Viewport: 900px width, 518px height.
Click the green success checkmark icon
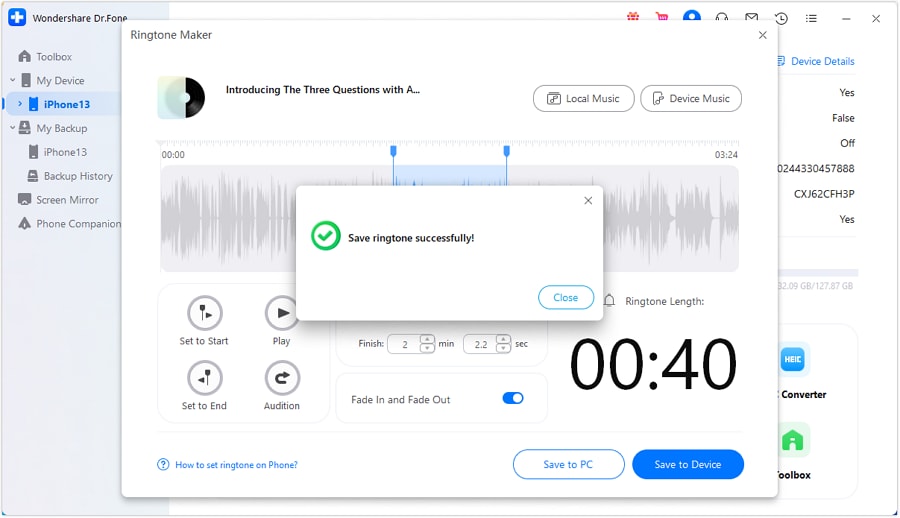tap(325, 236)
